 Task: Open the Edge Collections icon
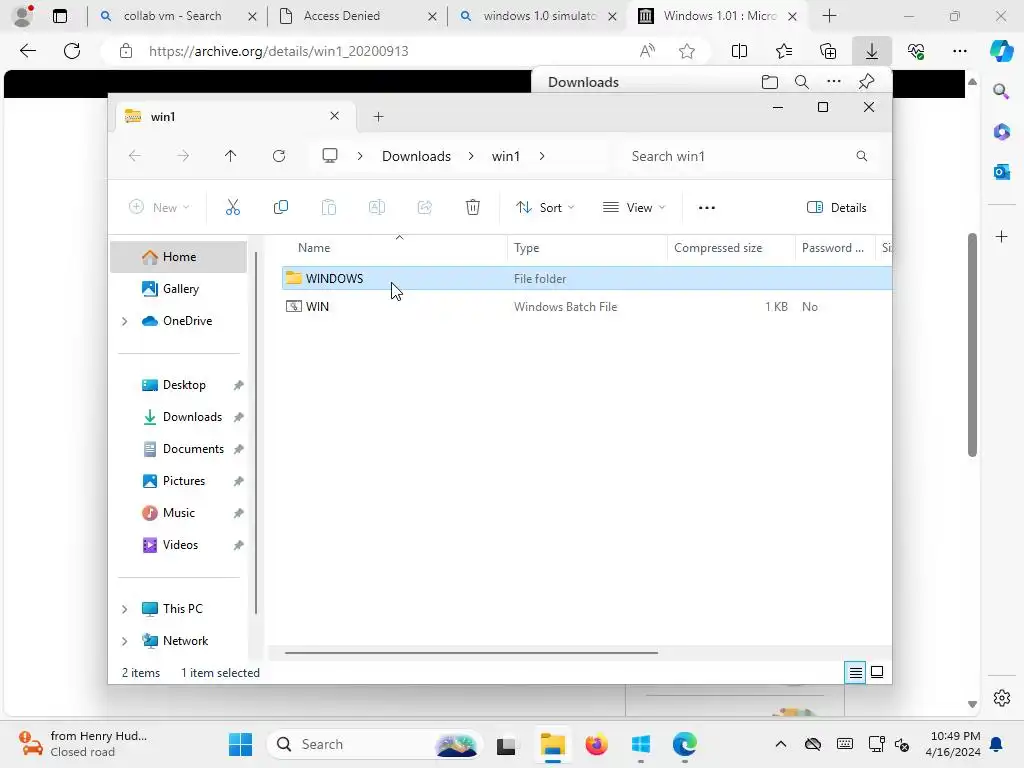coord(828,51)
